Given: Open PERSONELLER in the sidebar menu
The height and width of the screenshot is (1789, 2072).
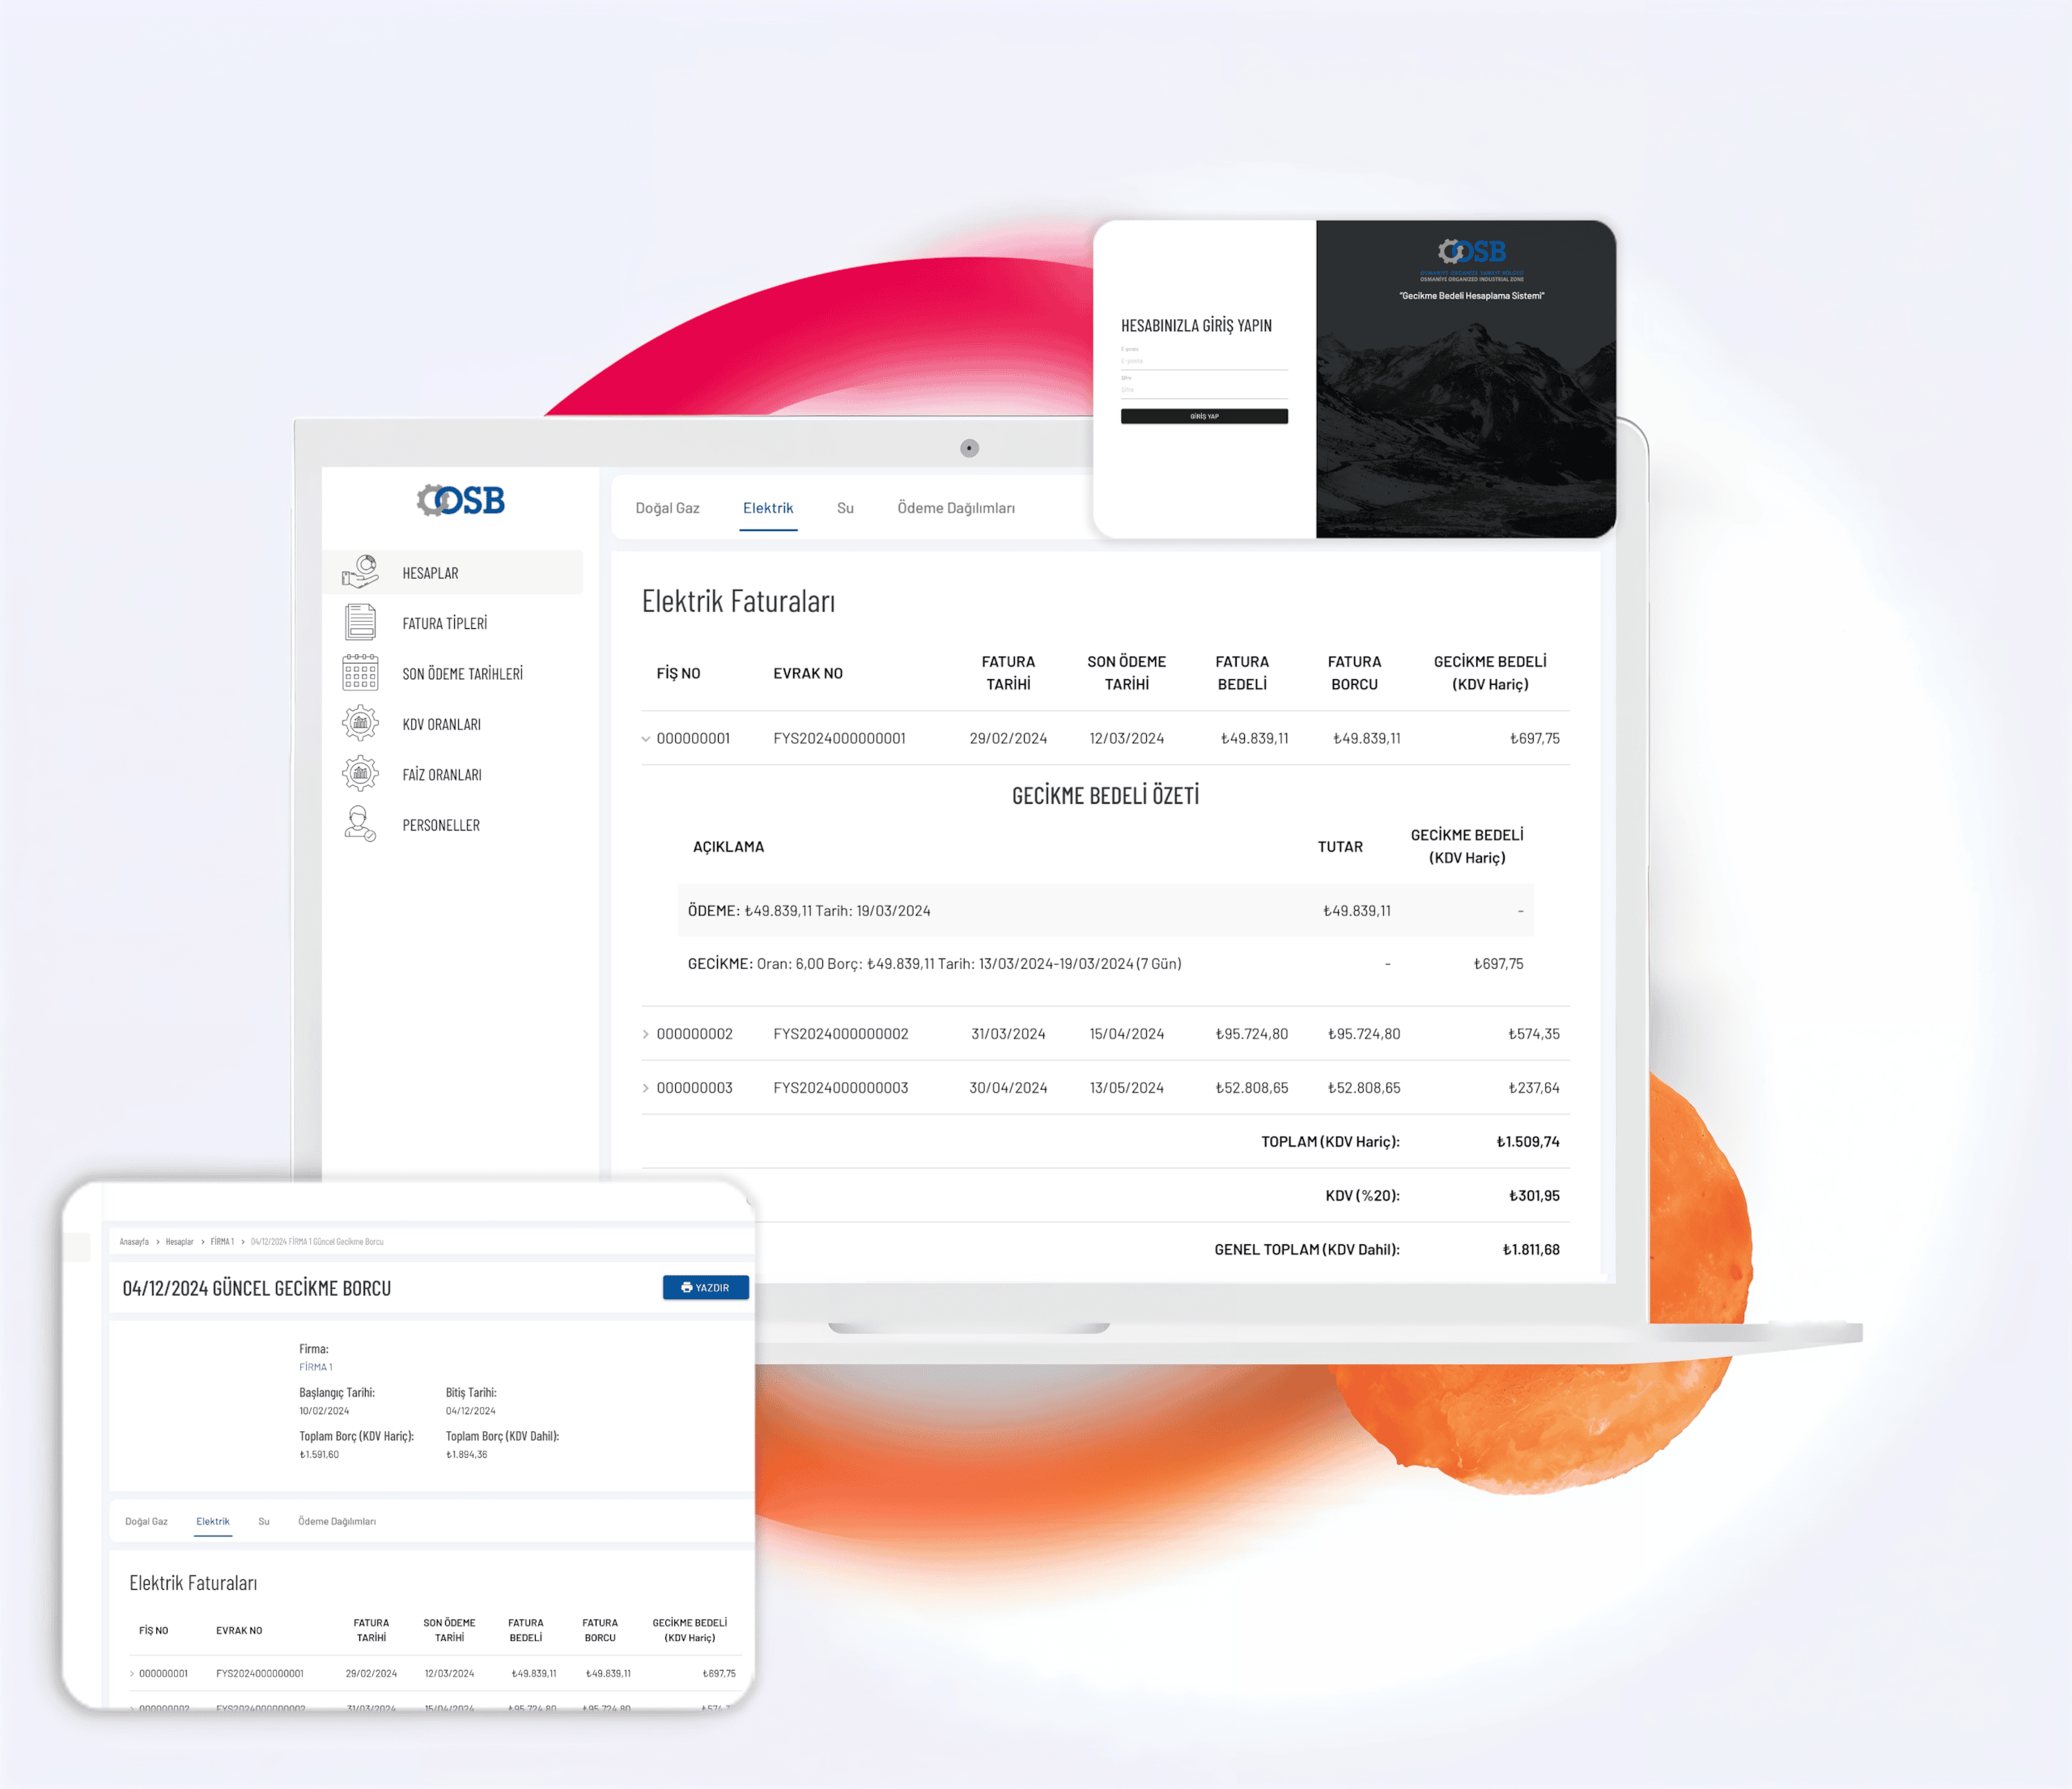Looking at the screenshot, I should click(441, 825).
